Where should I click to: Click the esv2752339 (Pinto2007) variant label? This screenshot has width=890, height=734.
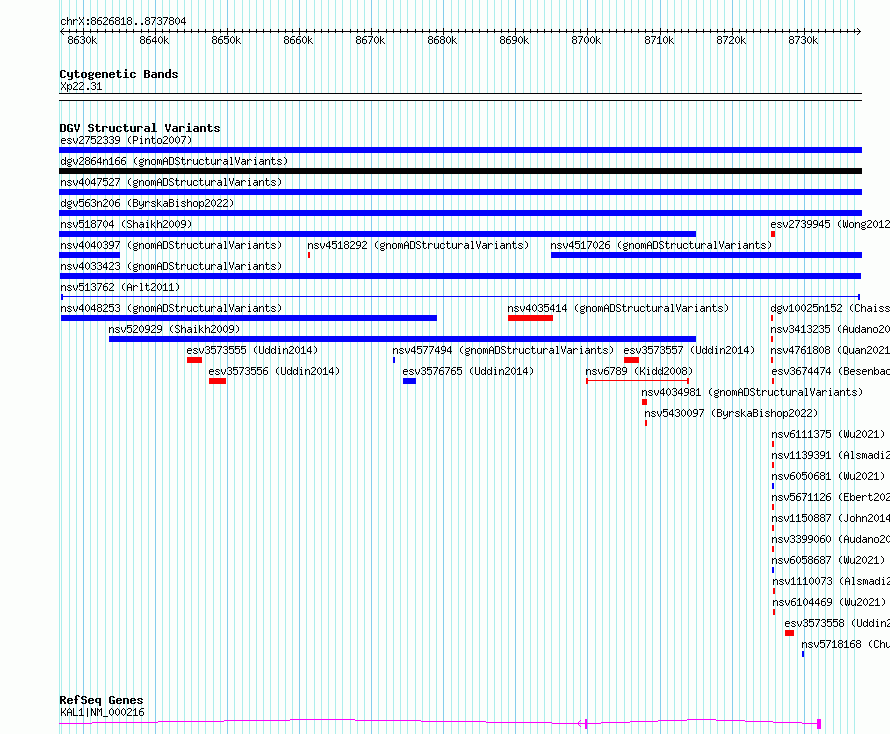pyautogui.click(x=126, y=140)
